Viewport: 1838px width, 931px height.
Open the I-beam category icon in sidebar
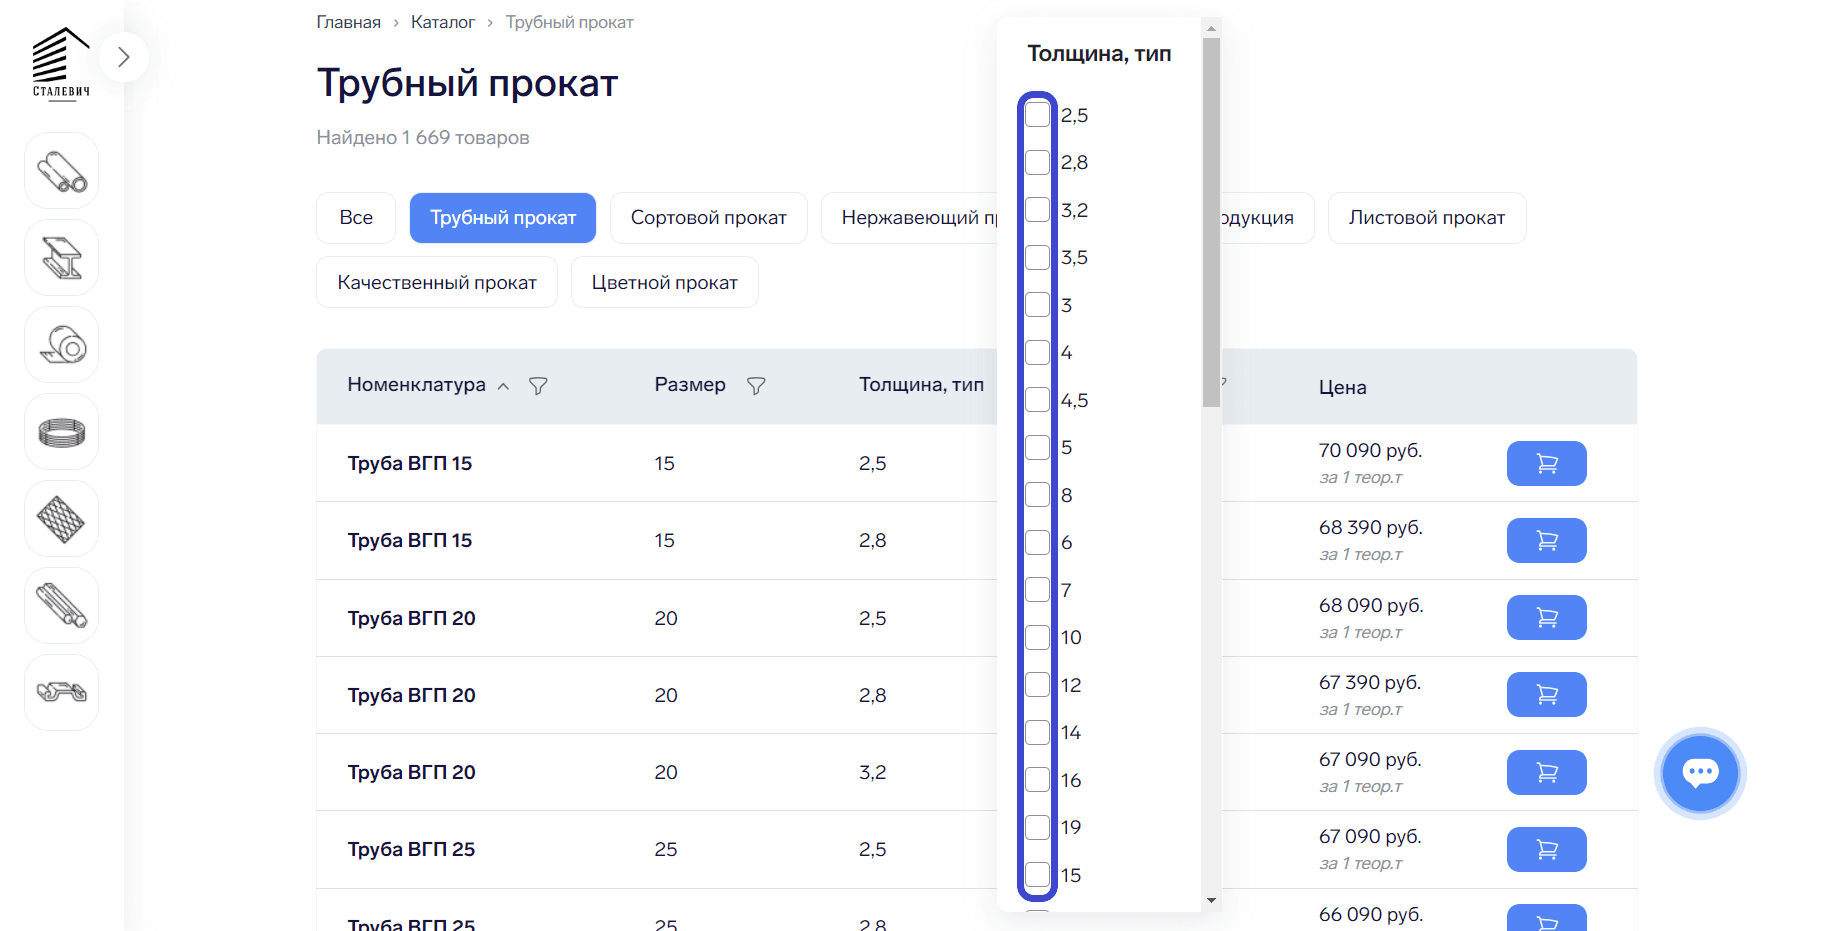pos(62,258)
